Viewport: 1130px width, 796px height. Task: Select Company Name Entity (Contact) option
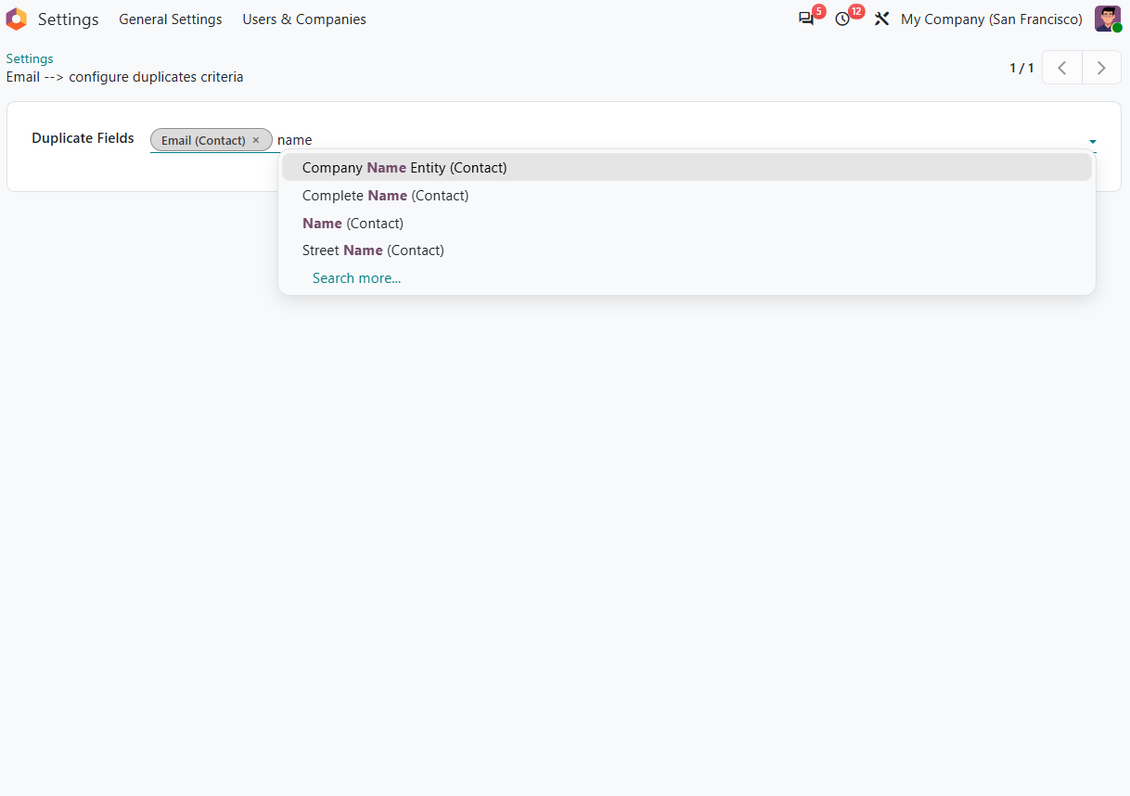tap(687, 167)
